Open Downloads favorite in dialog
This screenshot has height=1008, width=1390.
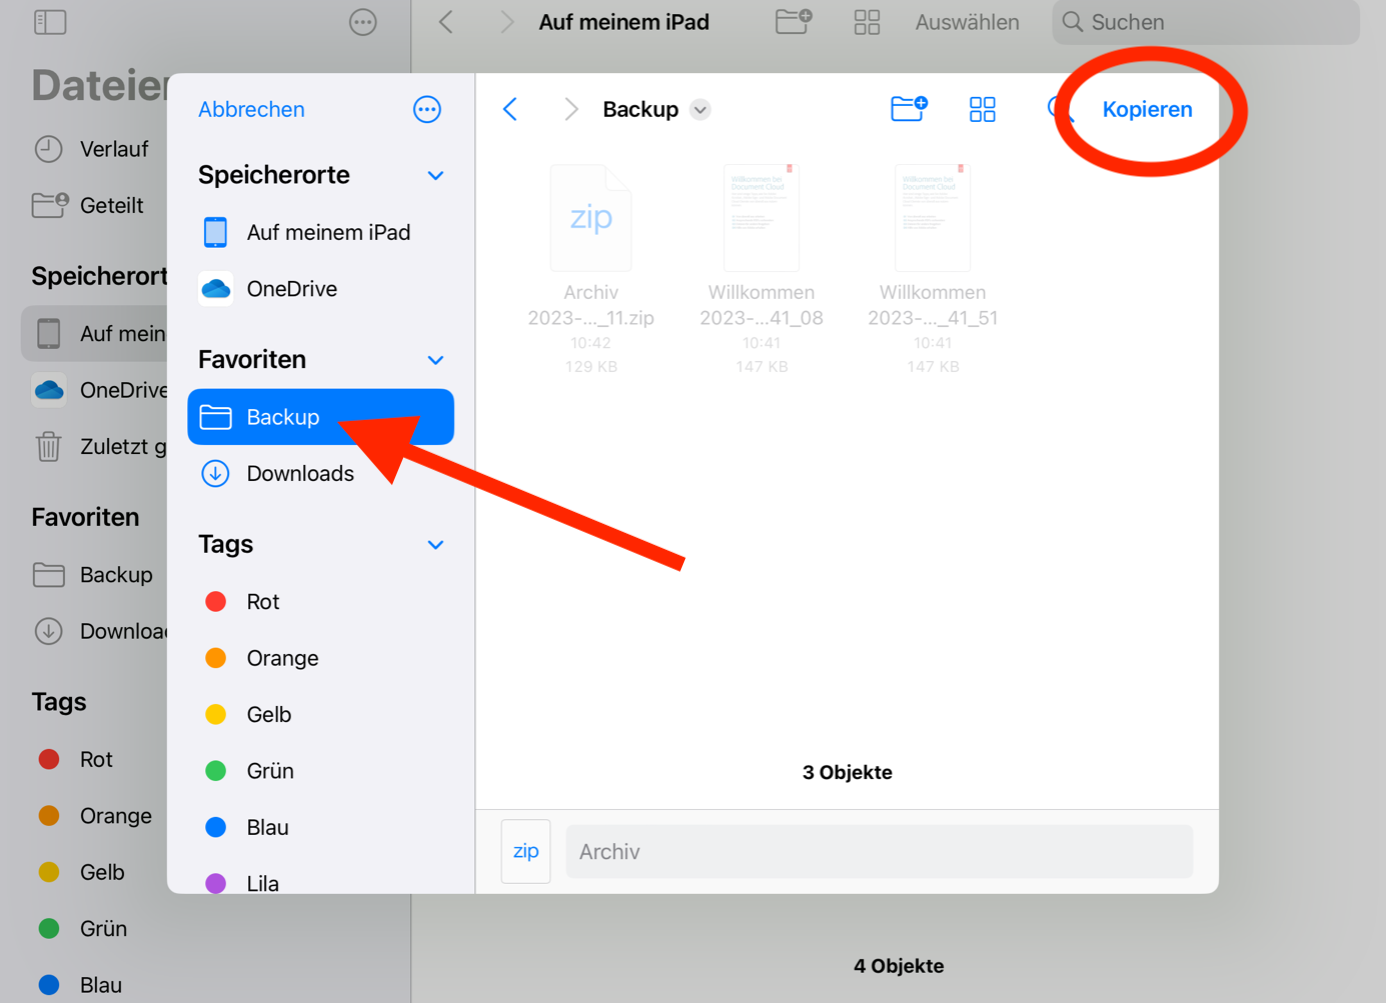[299, 474]
